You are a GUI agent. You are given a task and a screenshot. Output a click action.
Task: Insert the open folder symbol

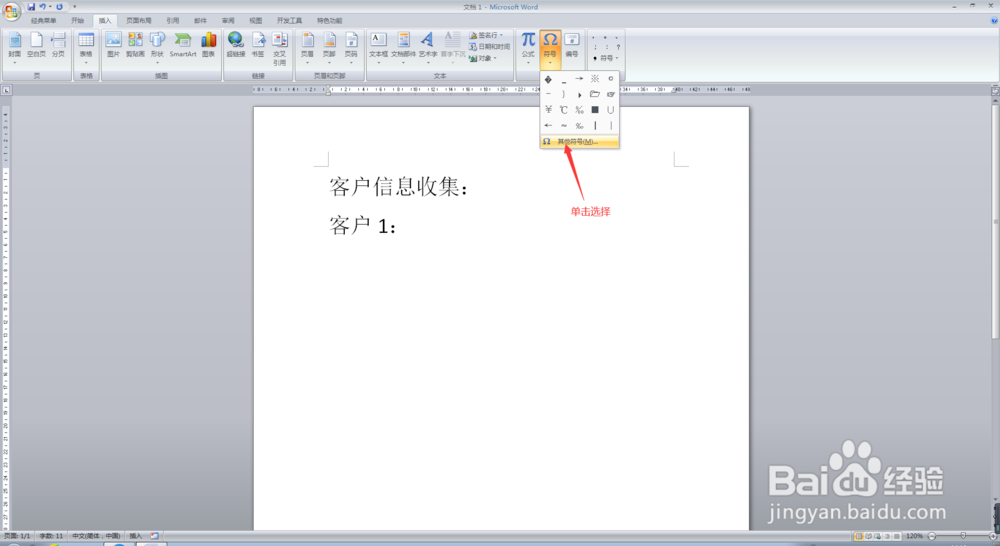tap(594, 94)
